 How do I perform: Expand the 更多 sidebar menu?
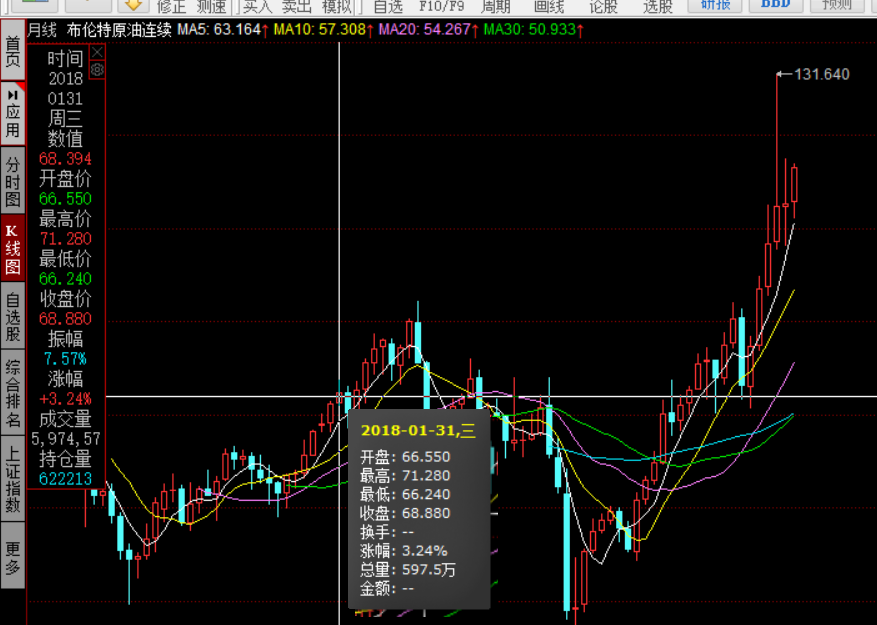coord(12,558)
